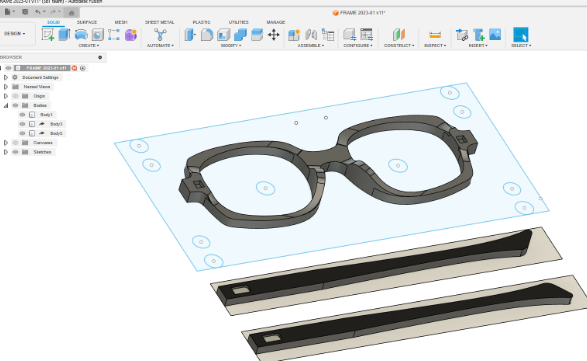This screenshot has width=587, height=361.
Task: Switch to the Surface tab
Action: 87,22
